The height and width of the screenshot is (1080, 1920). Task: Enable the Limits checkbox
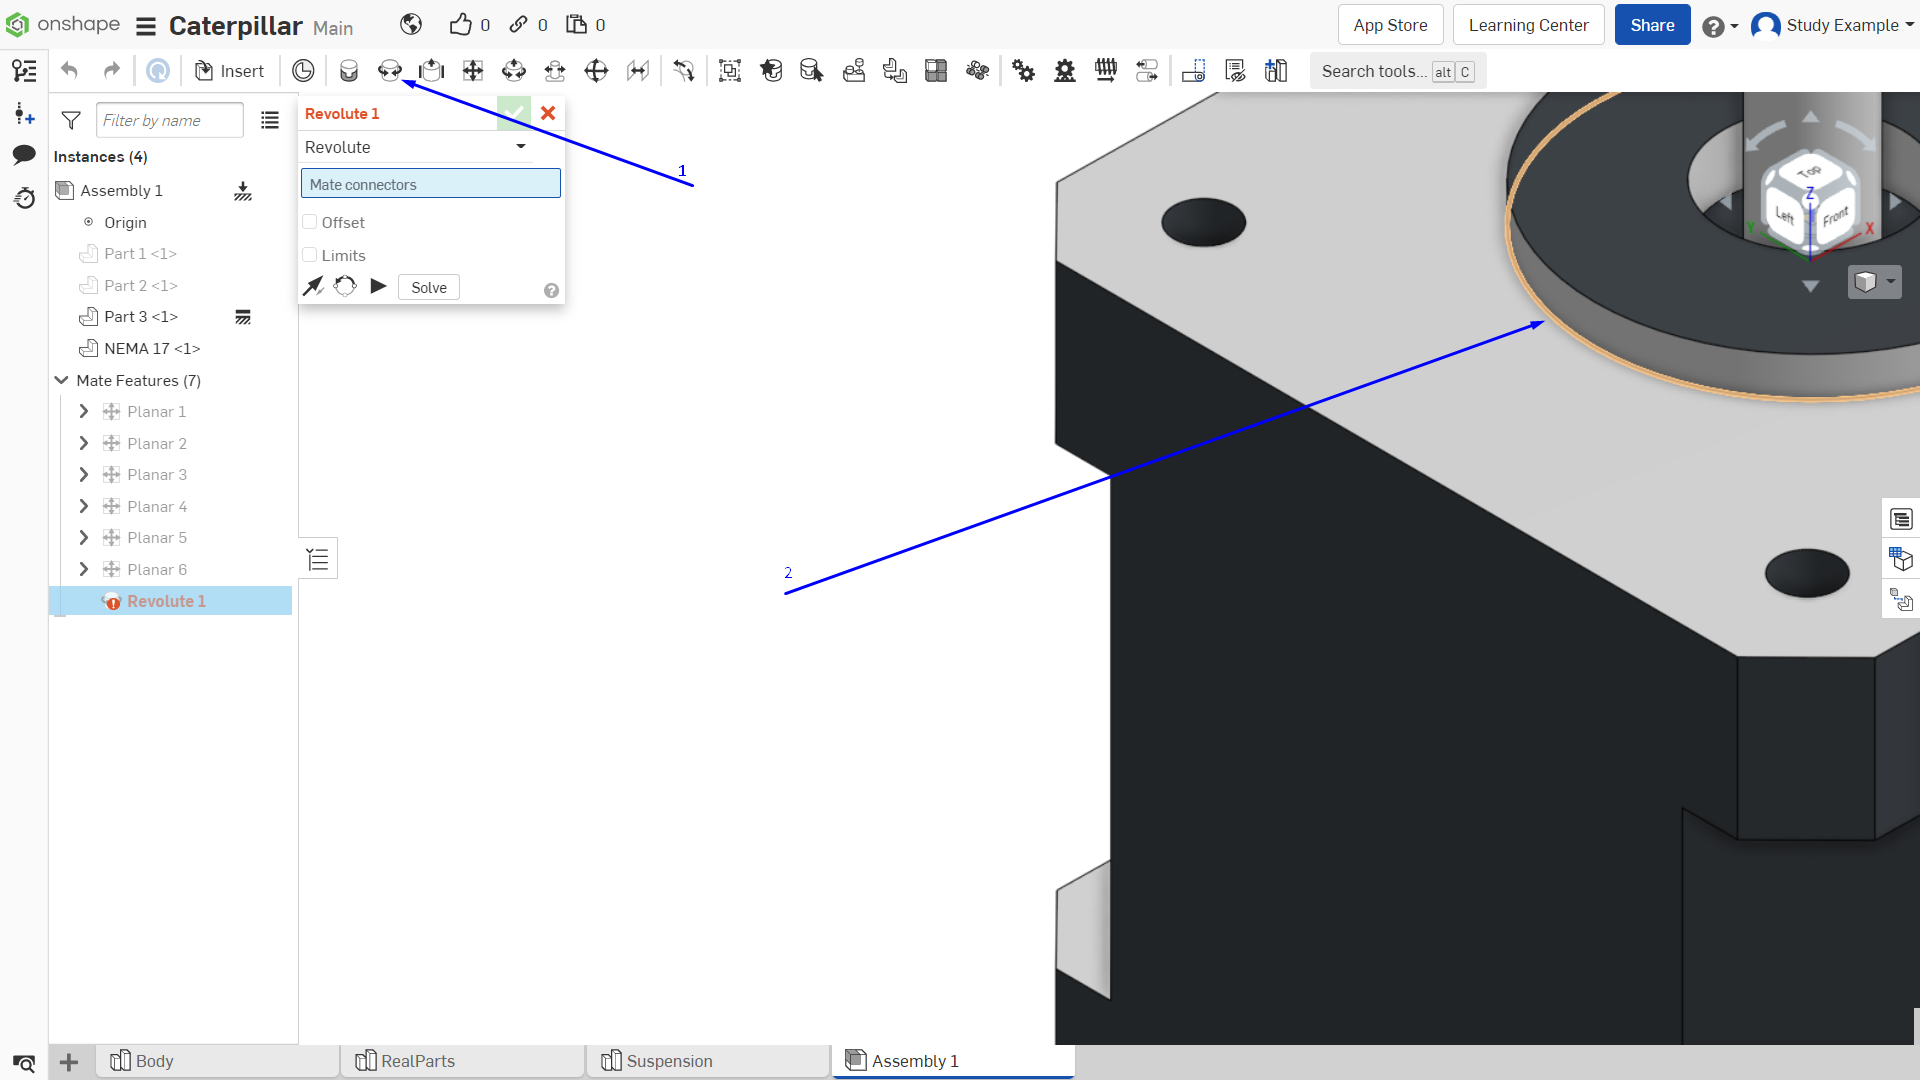click(310, 255)
